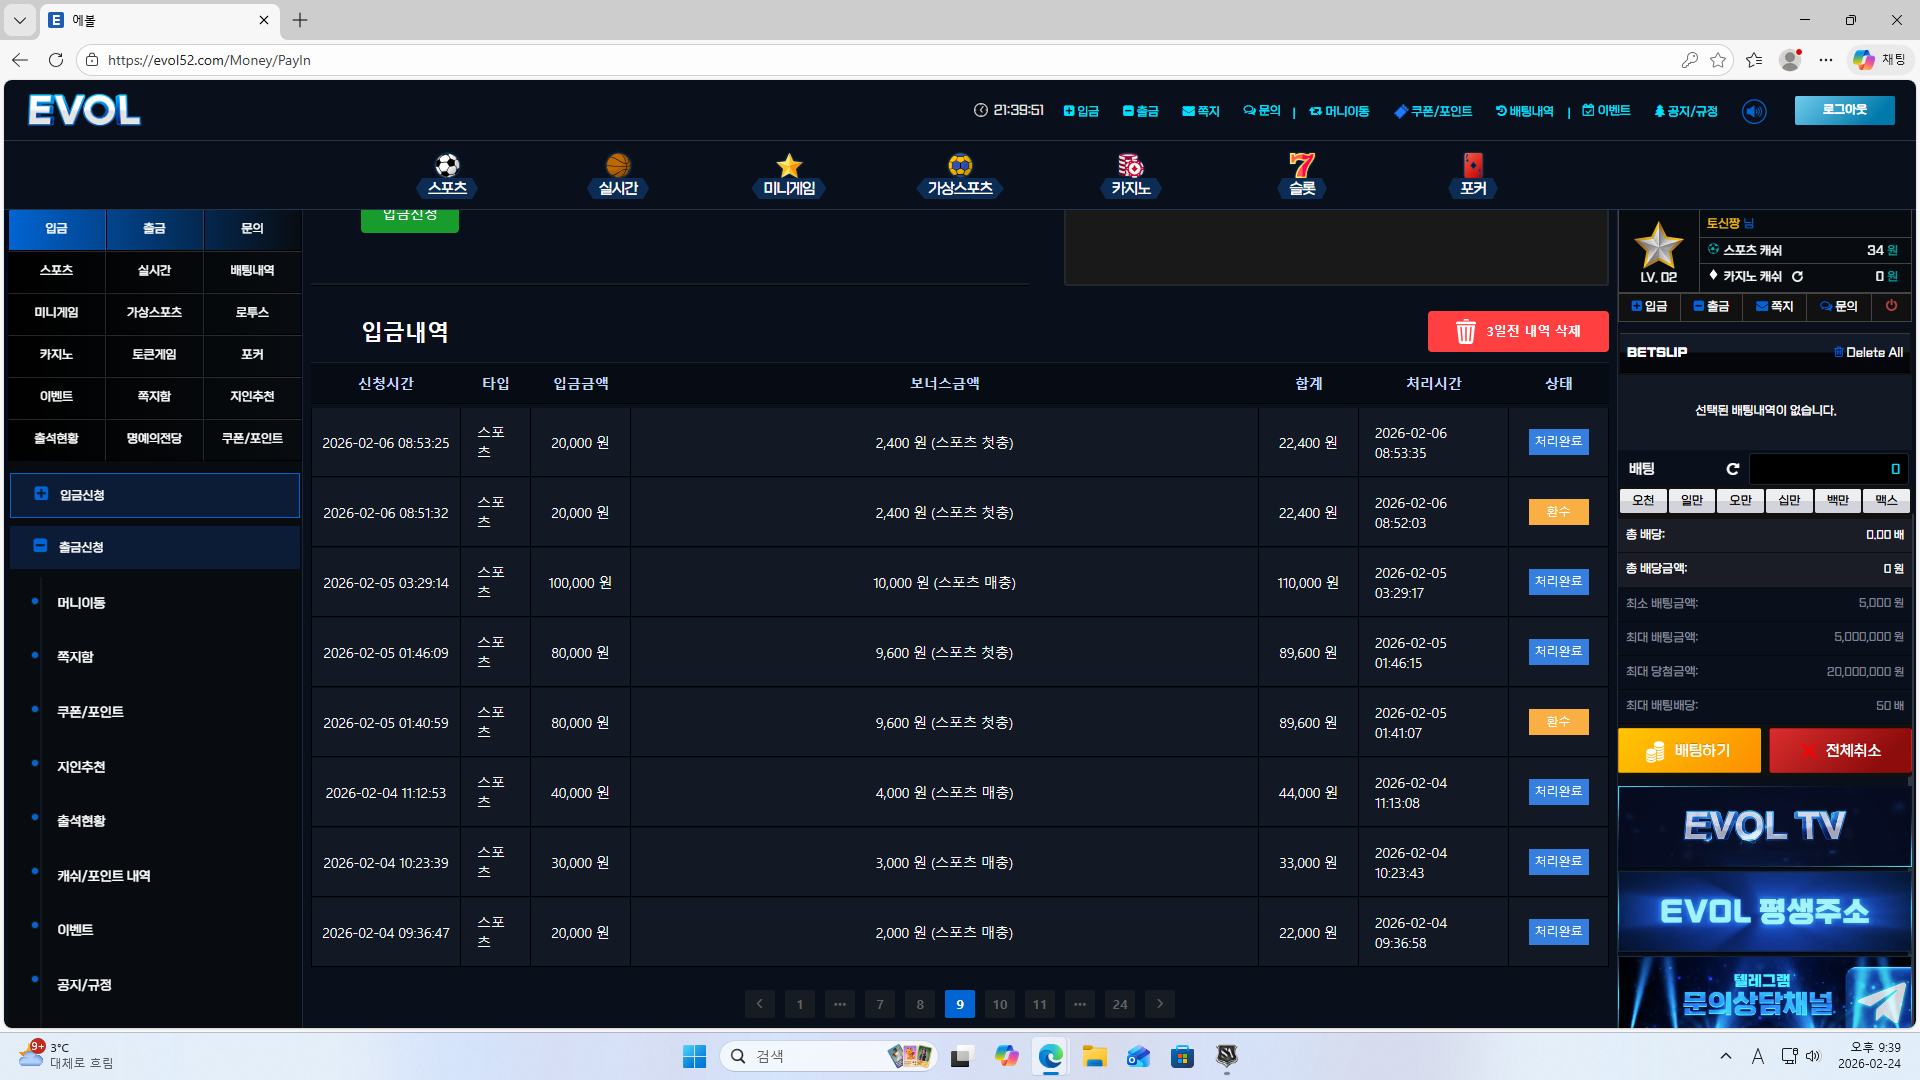Click the refresh icon next to 카지노 캐쉬

(1797, 277)
